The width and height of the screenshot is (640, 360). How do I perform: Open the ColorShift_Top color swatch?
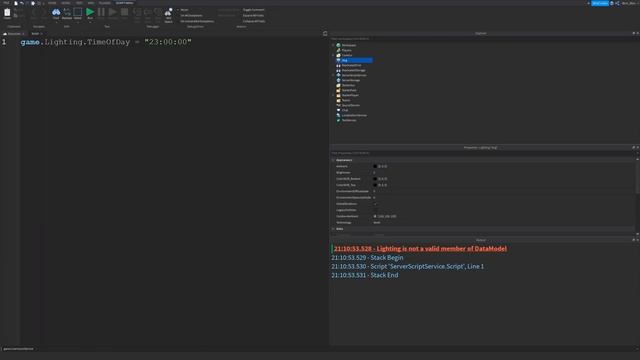point(375,185)
